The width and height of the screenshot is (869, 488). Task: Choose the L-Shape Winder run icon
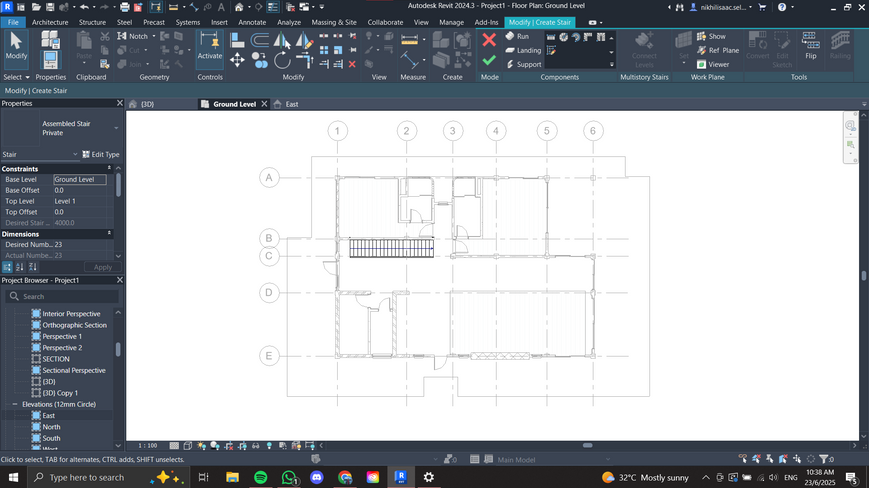pyautogui.click(x=588, y=37)
